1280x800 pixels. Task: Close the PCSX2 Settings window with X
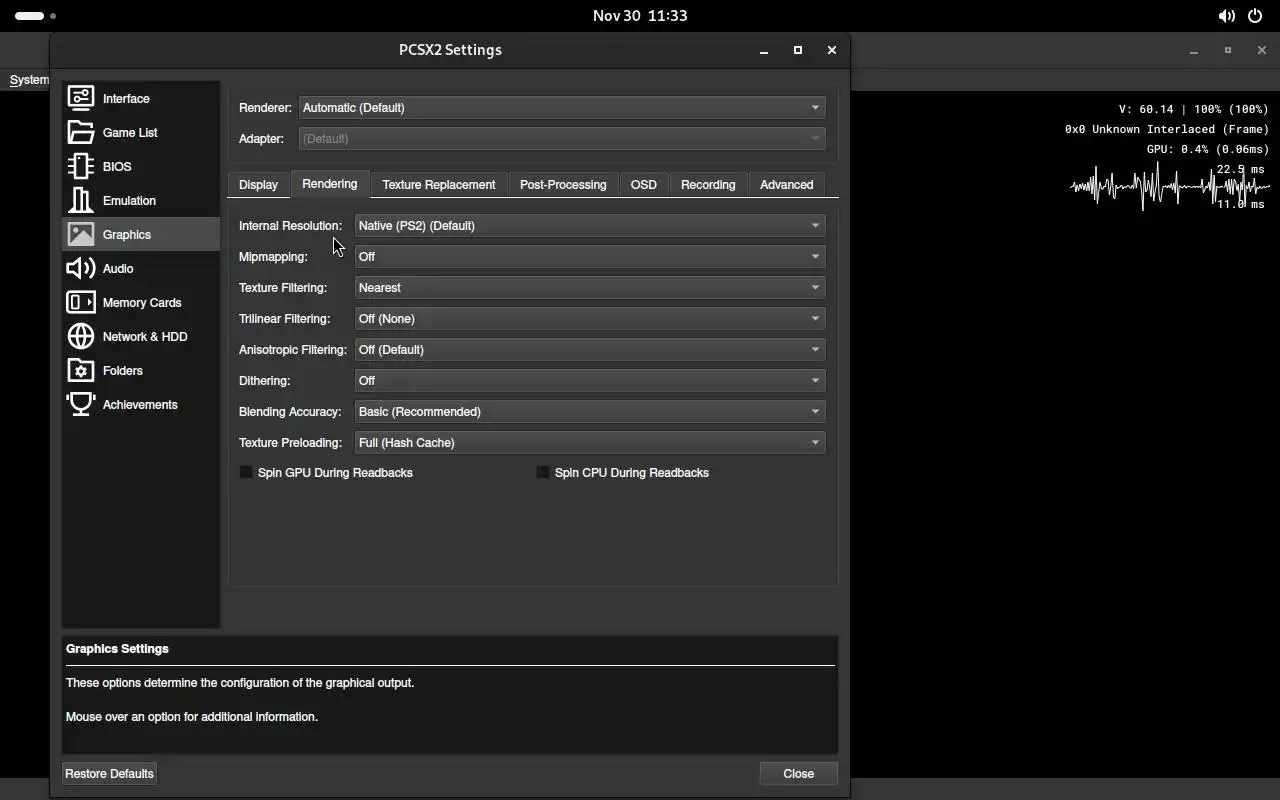point(831,50)
